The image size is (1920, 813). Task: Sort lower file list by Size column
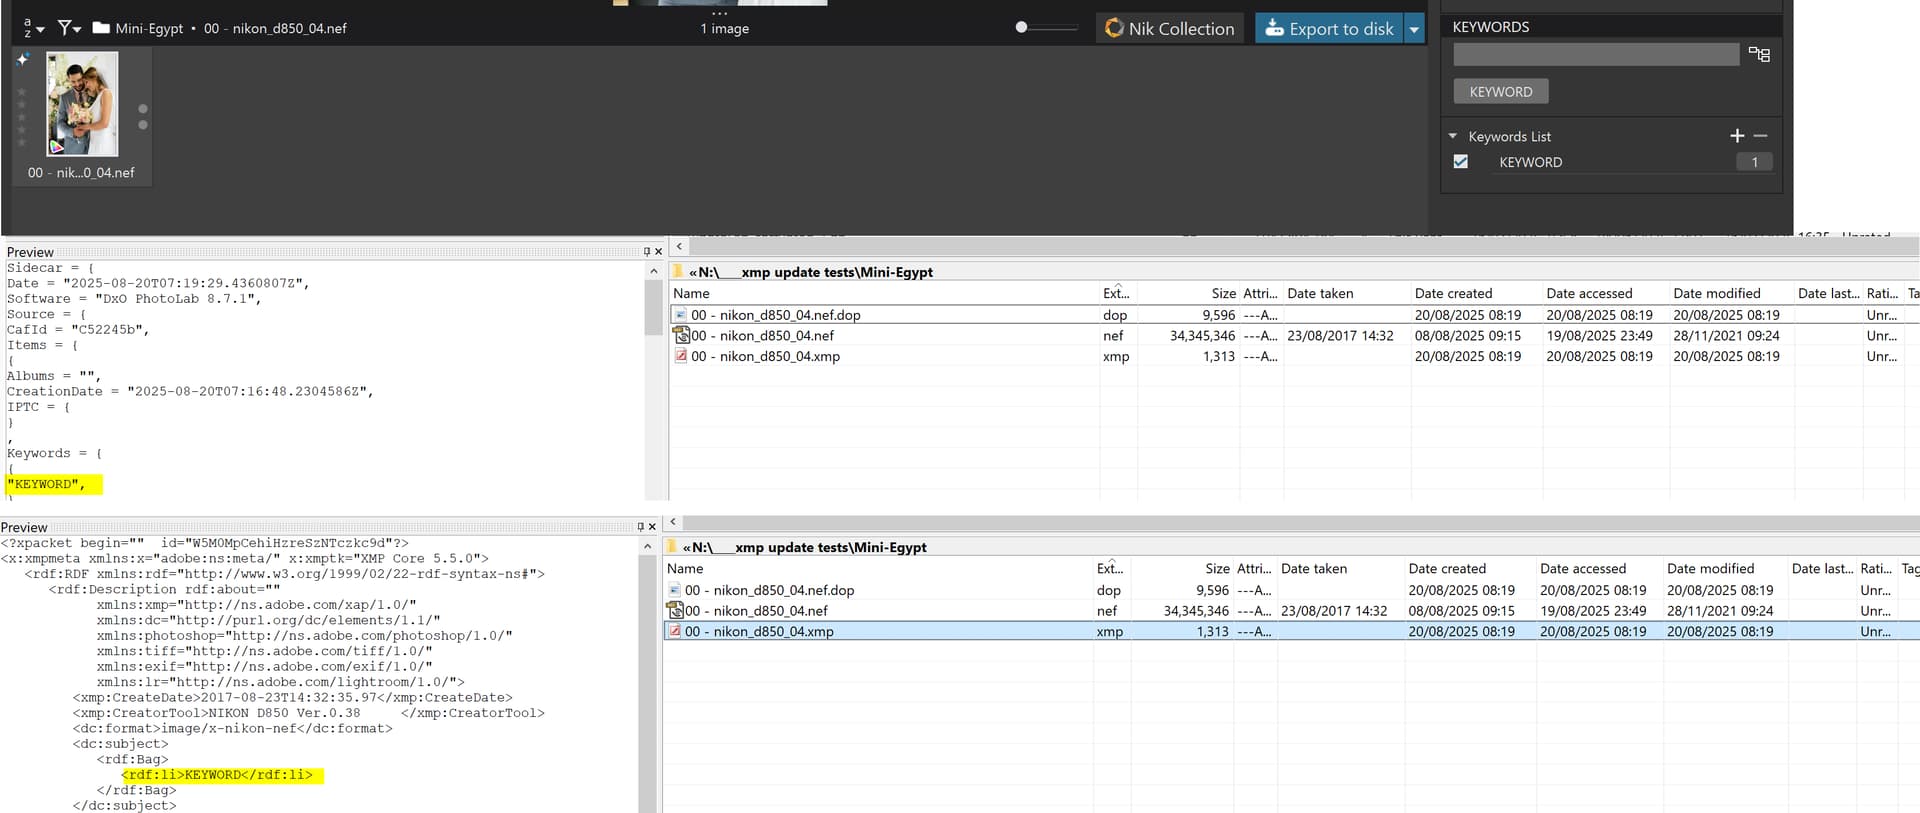click(x=1217, y=568)
